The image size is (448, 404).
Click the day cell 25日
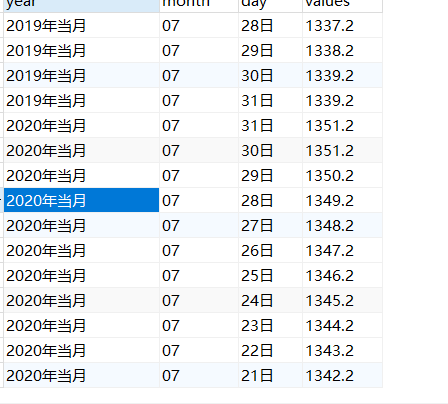pyautogui.click(x=270, y=275)
